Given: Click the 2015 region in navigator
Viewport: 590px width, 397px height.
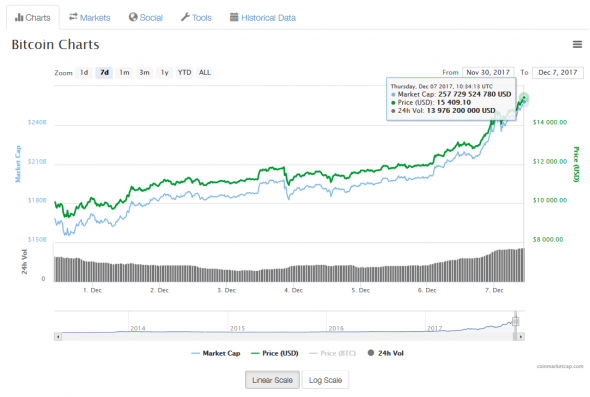Looking at the screenshot, I should coord(277,322).
